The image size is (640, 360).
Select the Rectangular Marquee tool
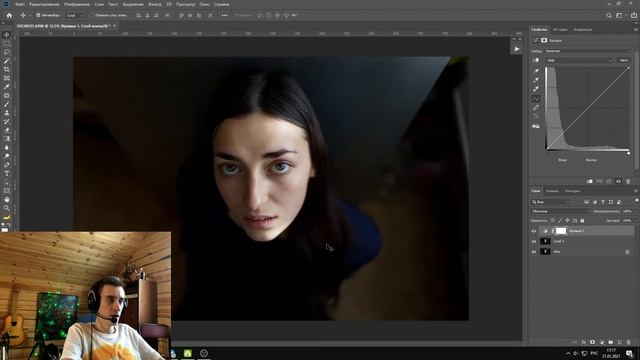pyautogui.click(x=7, y=43)
